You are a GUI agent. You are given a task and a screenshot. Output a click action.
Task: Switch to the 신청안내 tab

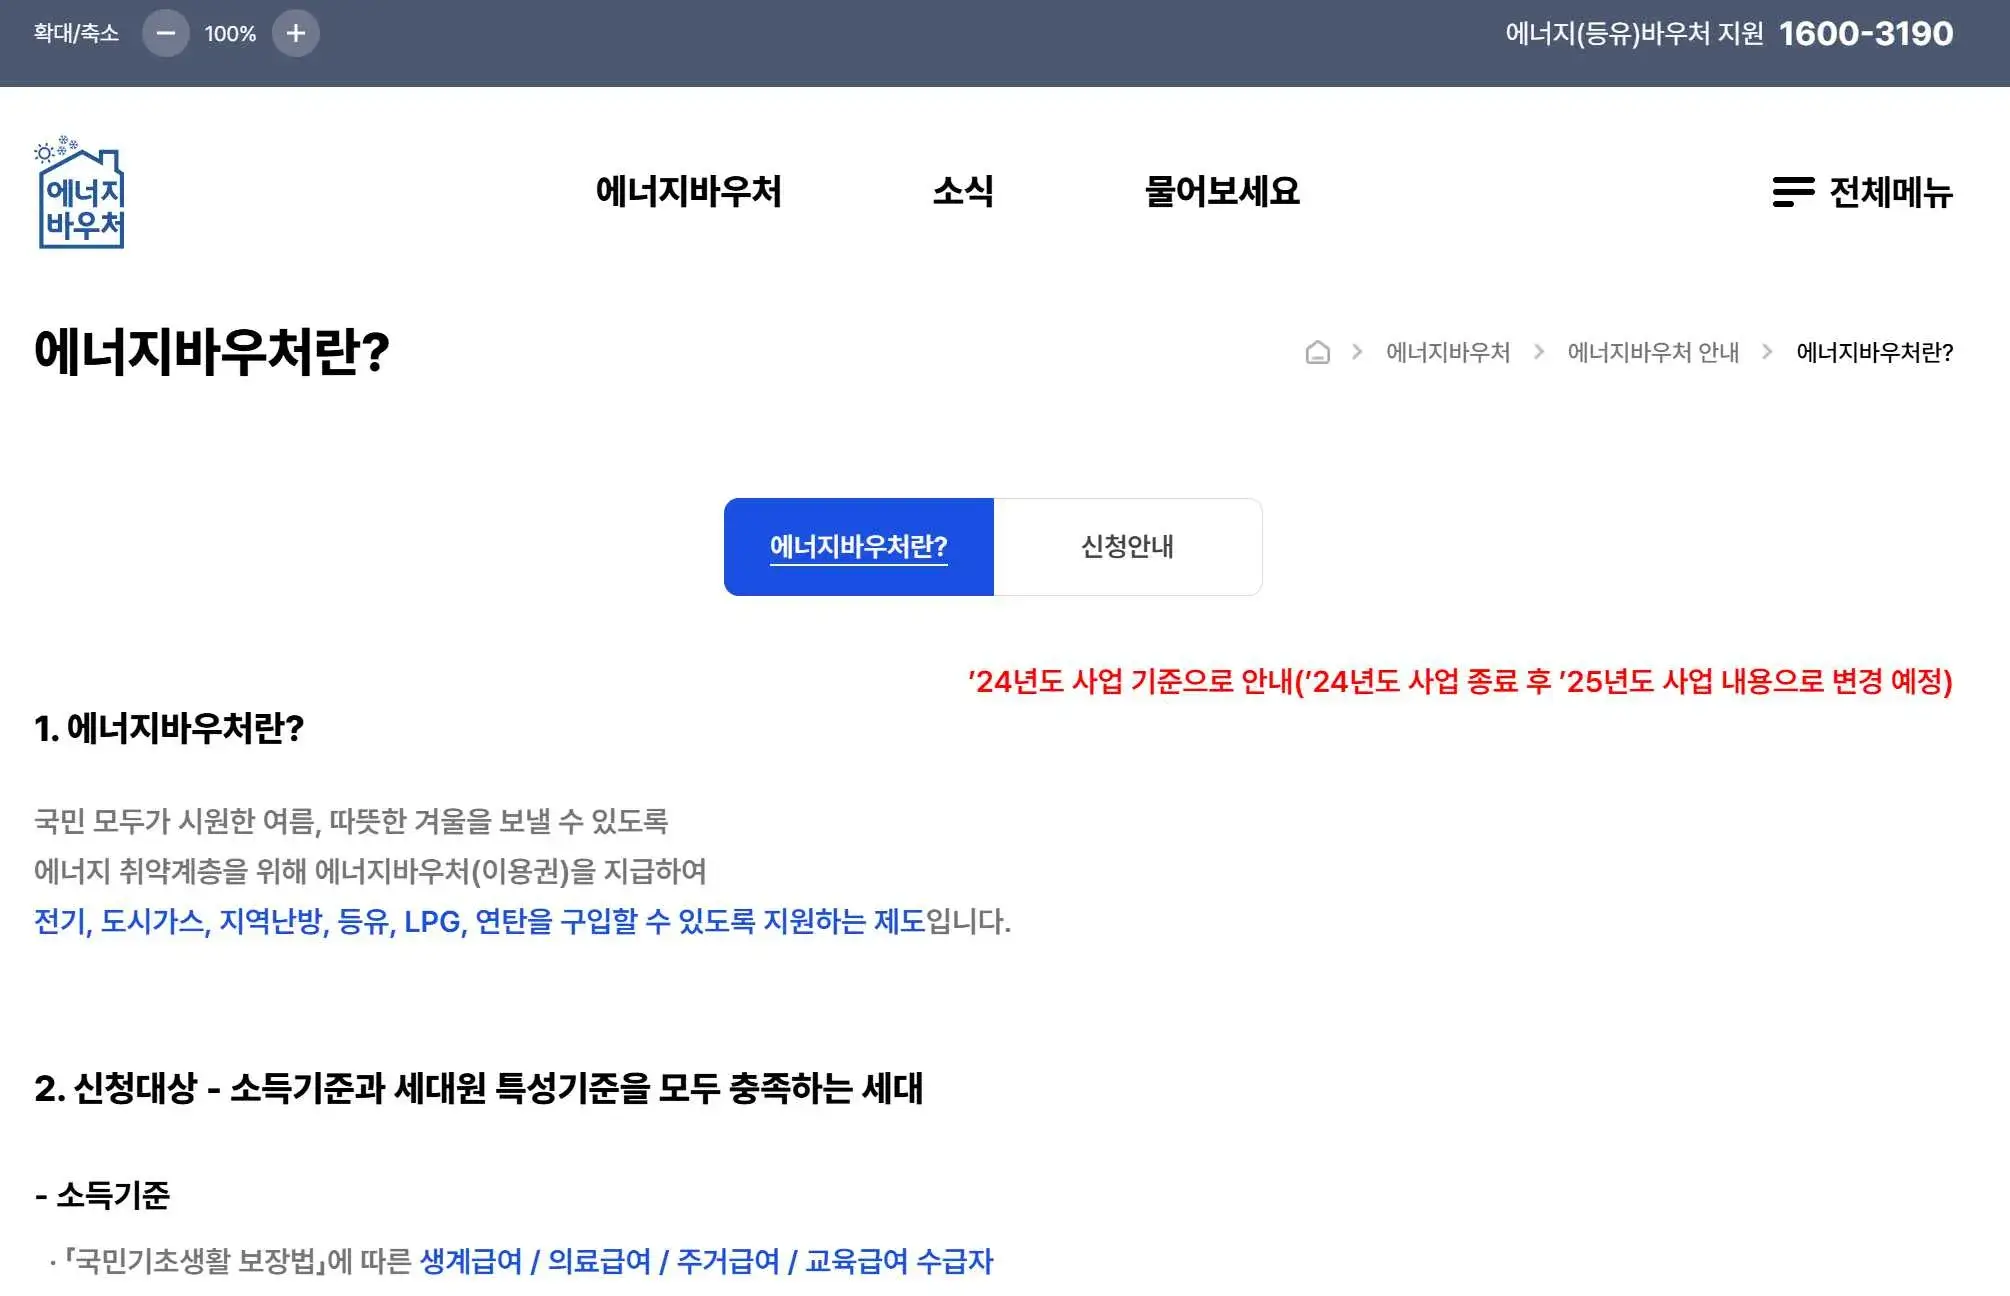[1128, 546]
